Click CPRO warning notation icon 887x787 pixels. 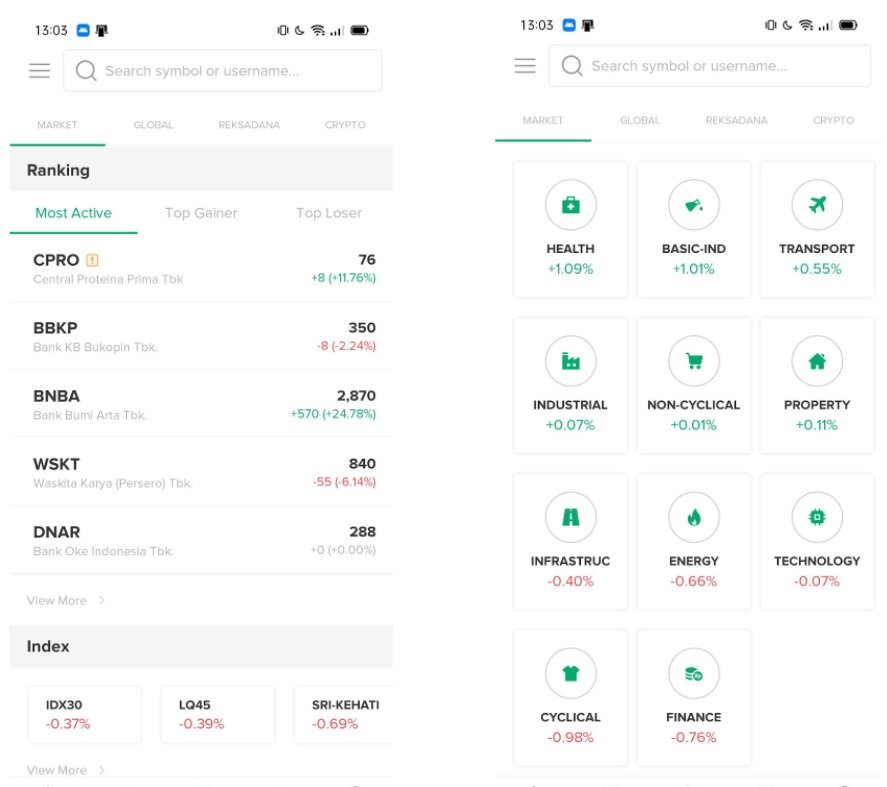click(92, 260)
